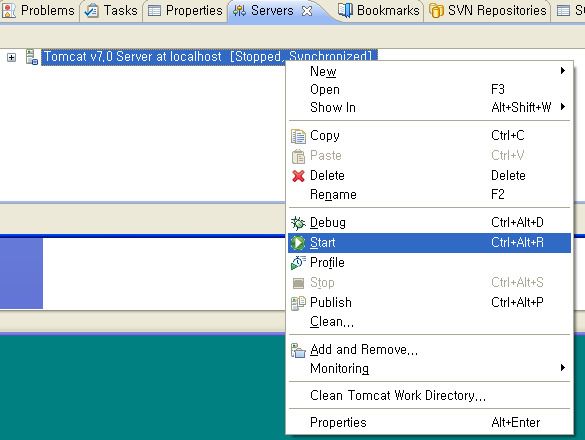Open Add and Remove... dialog
Viewport: 585px width, 440px height.
coord(429,350)
